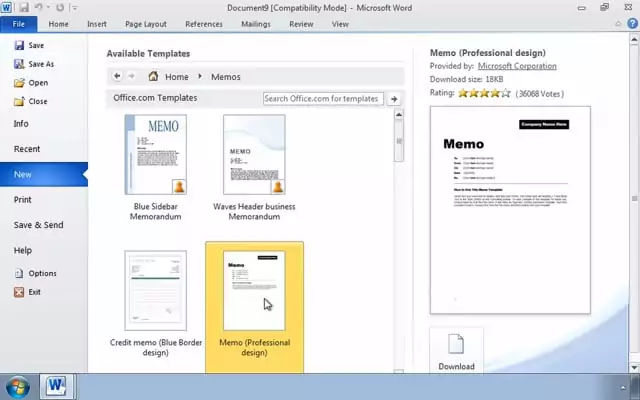Click the templates Forward arrow
Viewport: 640px width, 400px height.
pyautogui.click(x=131, y=76)
